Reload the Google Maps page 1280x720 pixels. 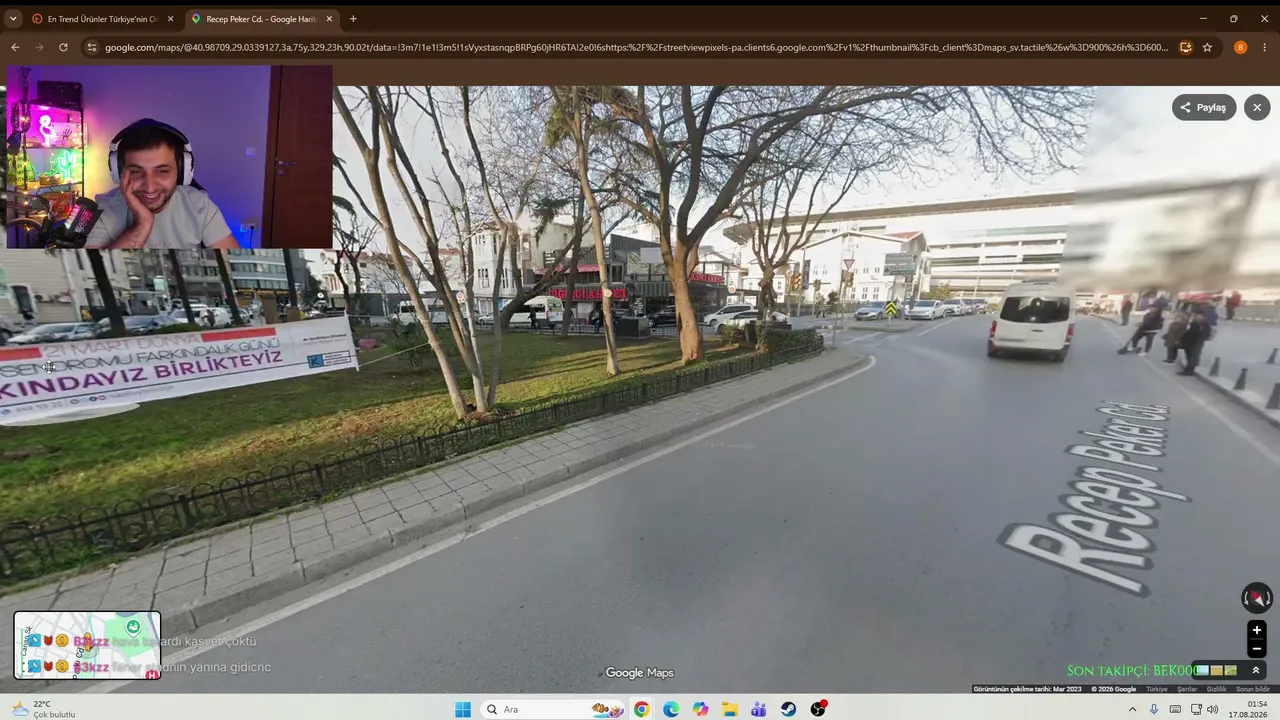tap(63, 47)
